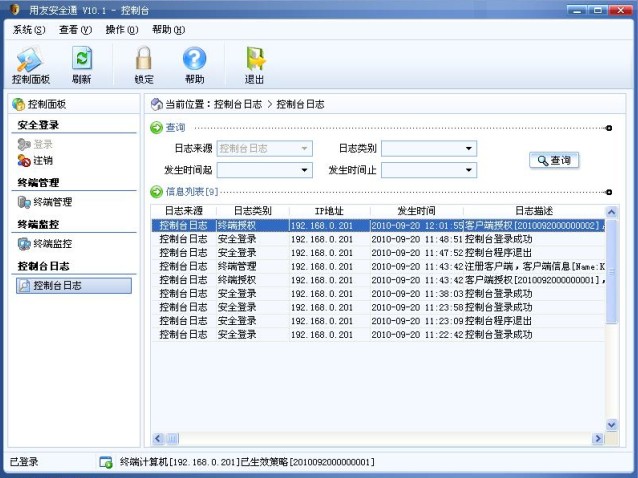Select the log row timed 11:38:03

tap(378, 294)
